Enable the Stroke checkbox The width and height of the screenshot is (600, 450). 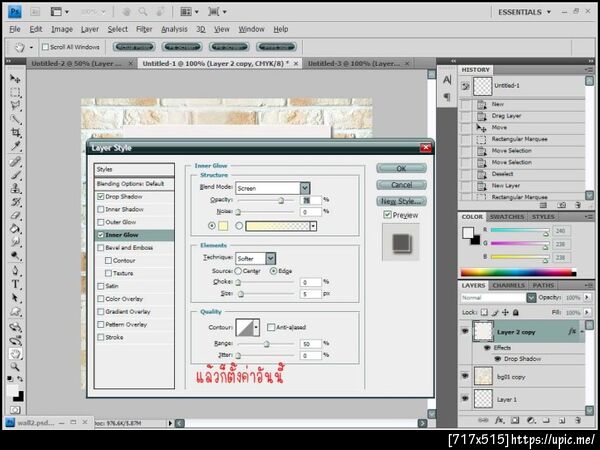point(101,337)
